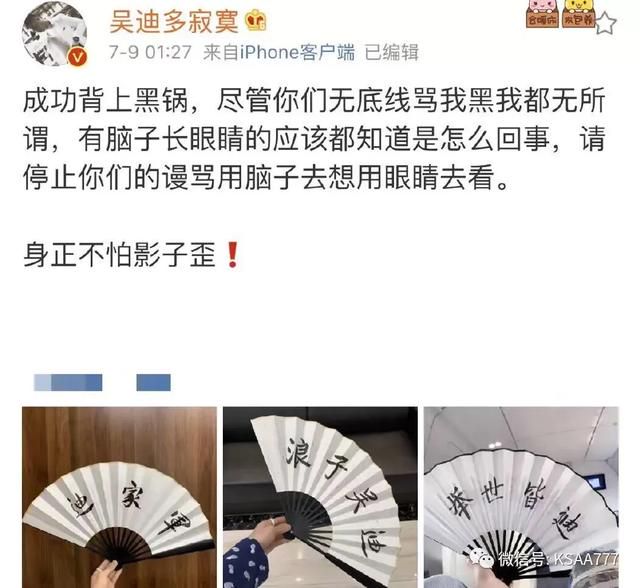Open the 来自iPhone客户端 source link
Viewport: 640px width, 588px height.
(x=279, y=52)
